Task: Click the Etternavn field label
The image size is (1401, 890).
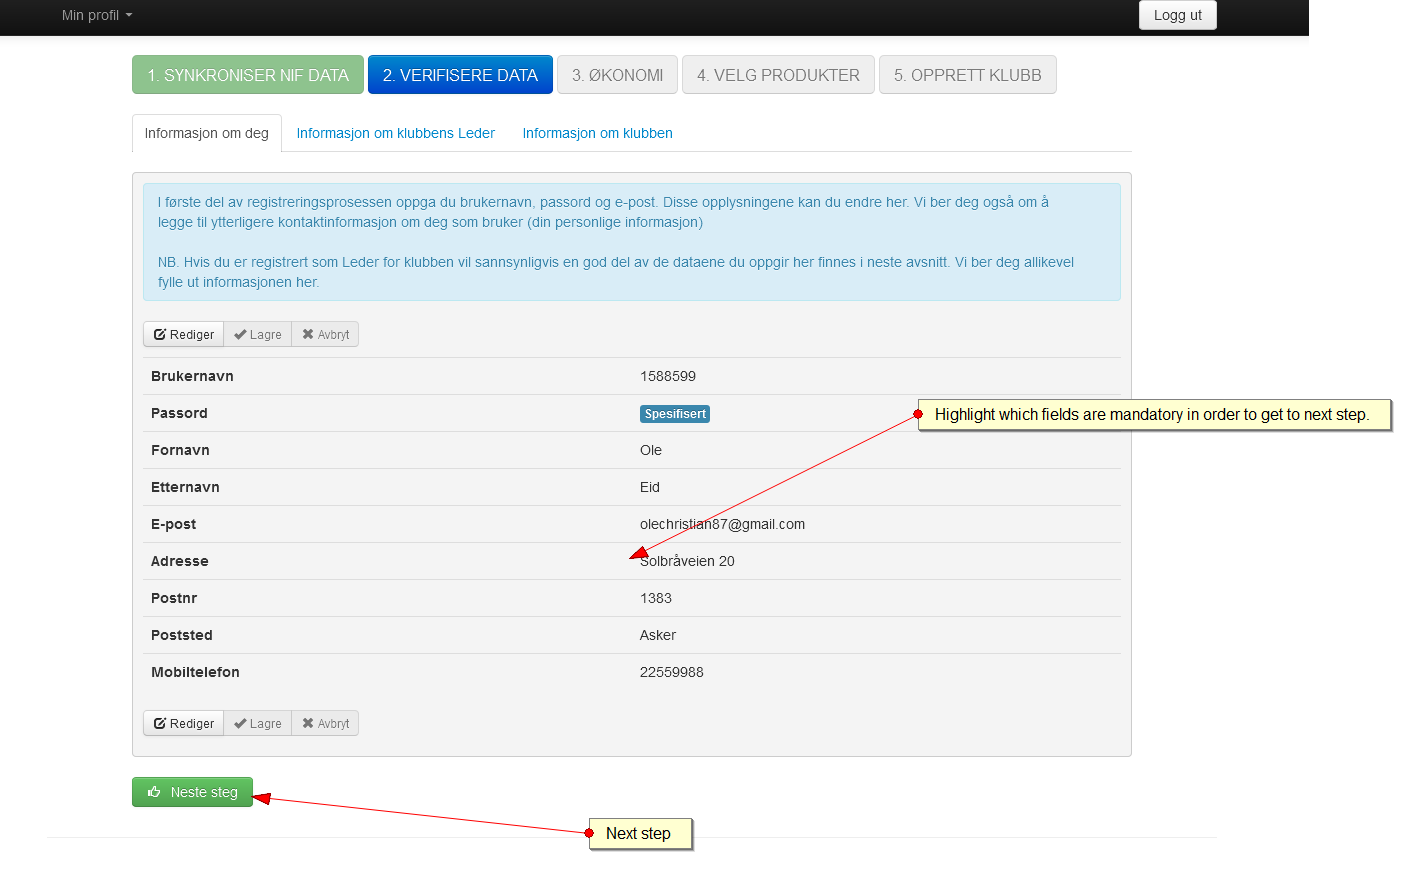Action: [185, 487]
